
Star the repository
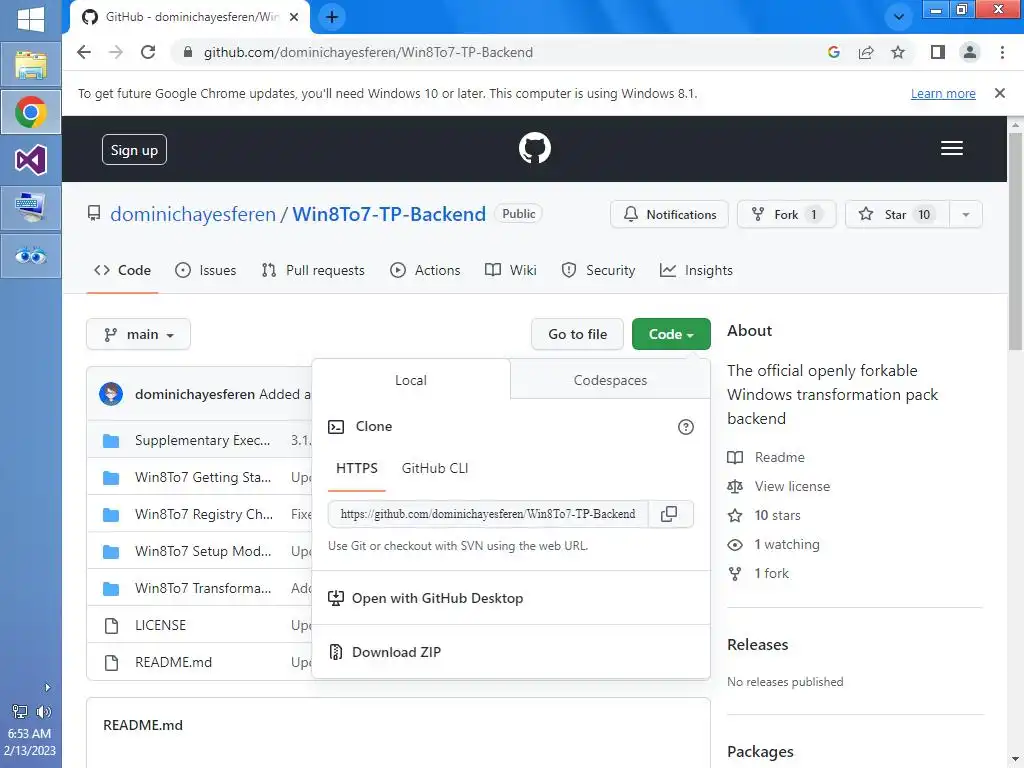(897, 214)
